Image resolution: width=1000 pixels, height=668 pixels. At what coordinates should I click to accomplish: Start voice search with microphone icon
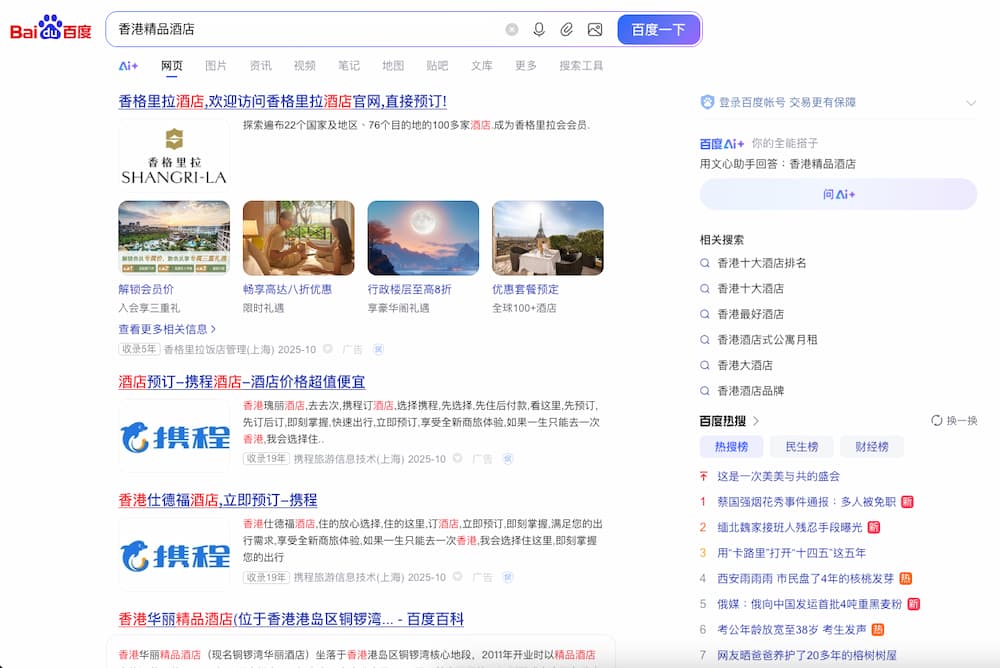(x=539, y=30)
